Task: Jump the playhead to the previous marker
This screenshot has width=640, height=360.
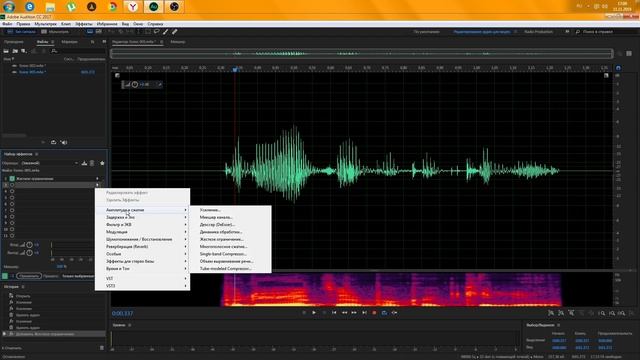Action: coord(334,313)
